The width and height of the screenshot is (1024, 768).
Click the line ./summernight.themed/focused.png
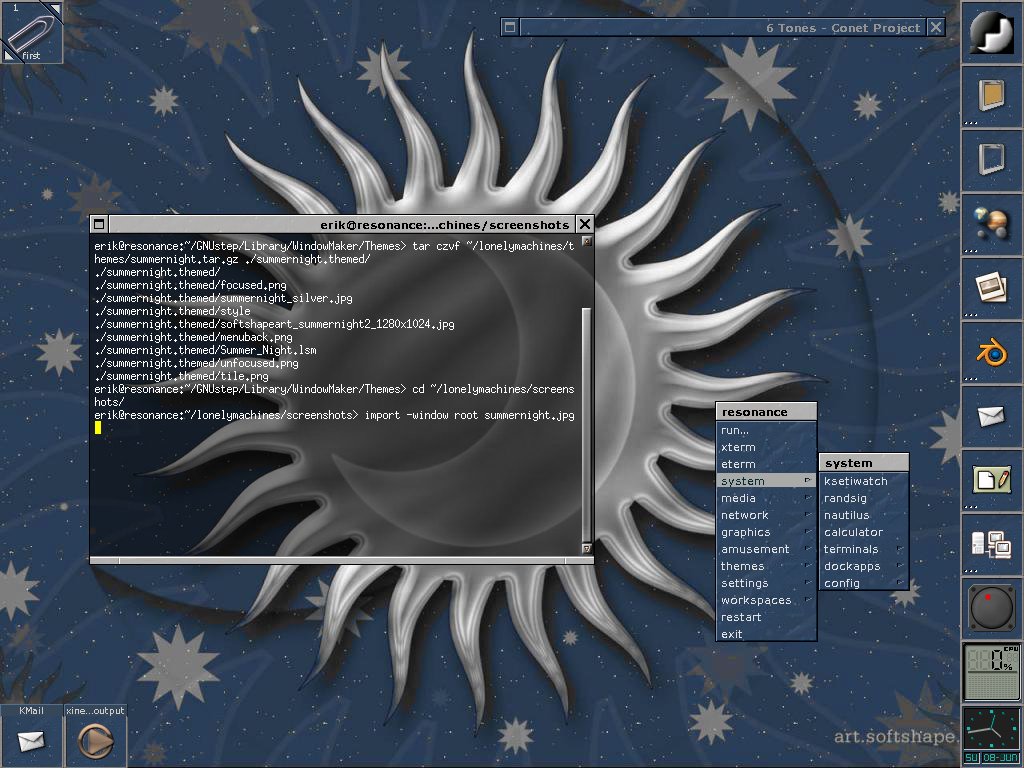click(x=190, y=285)
